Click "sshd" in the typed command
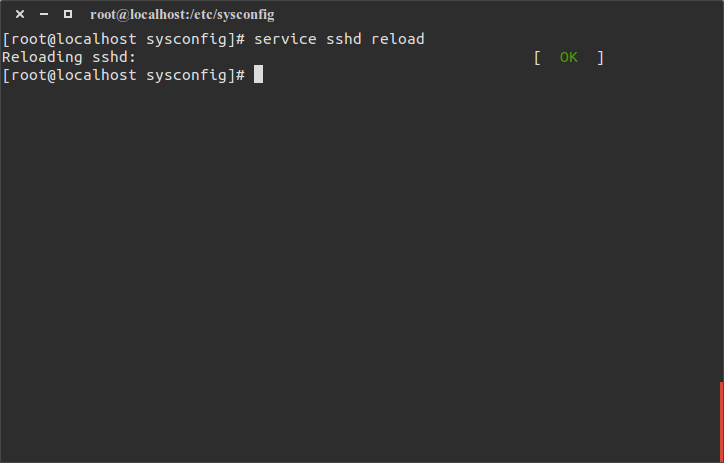This screenshot has height=463, width=724. coord(345,39)
